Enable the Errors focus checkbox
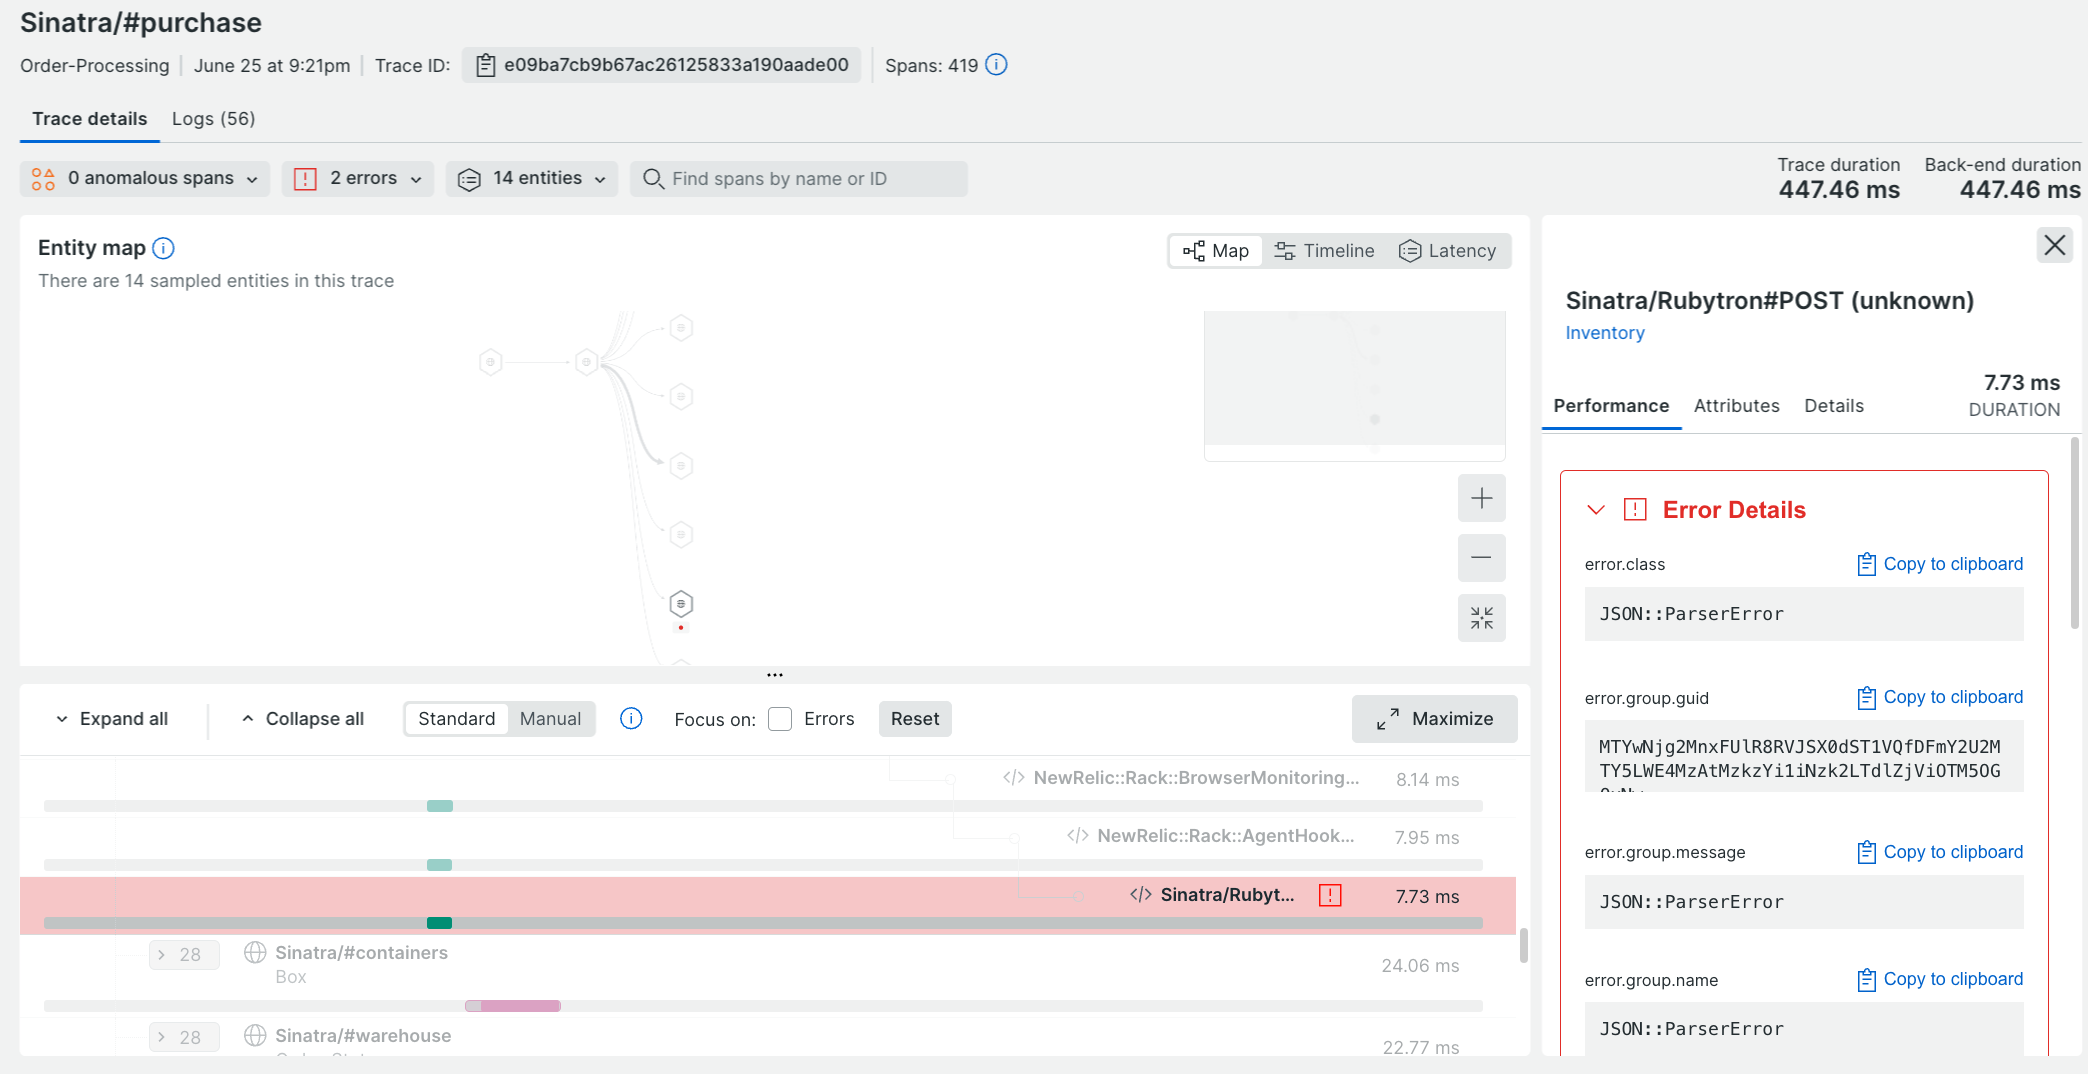2088x1074 pixels. 780,719
